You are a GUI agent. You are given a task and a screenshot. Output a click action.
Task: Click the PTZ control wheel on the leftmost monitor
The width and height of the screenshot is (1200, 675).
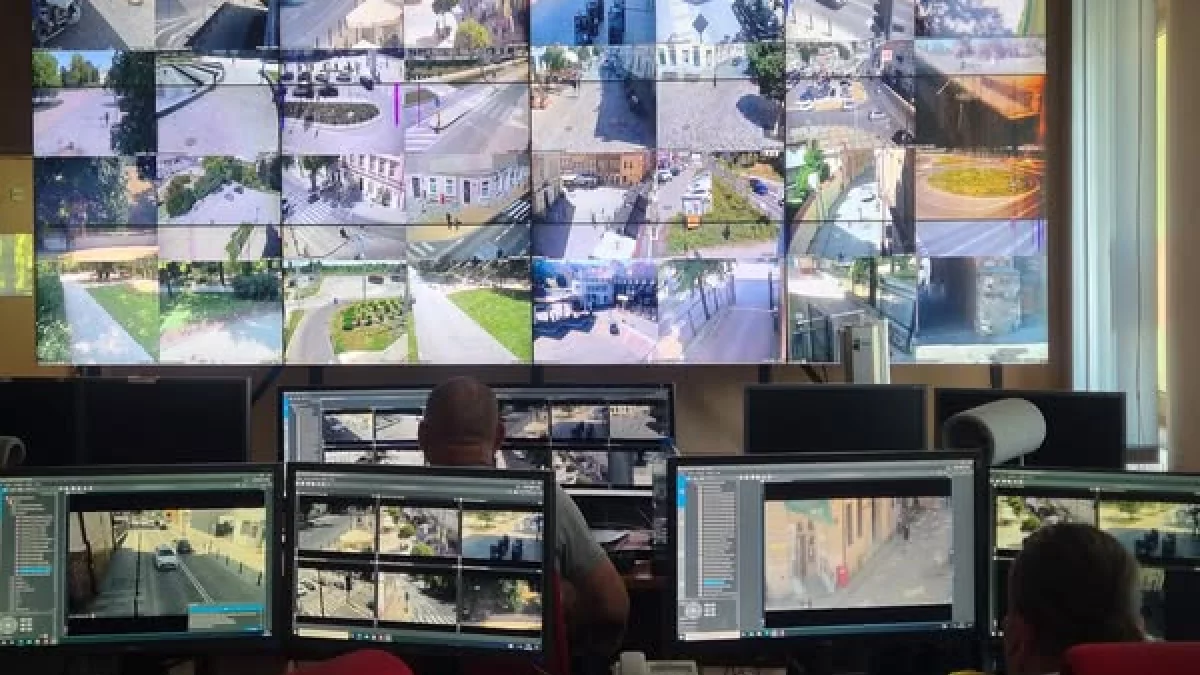click(10, 624)
